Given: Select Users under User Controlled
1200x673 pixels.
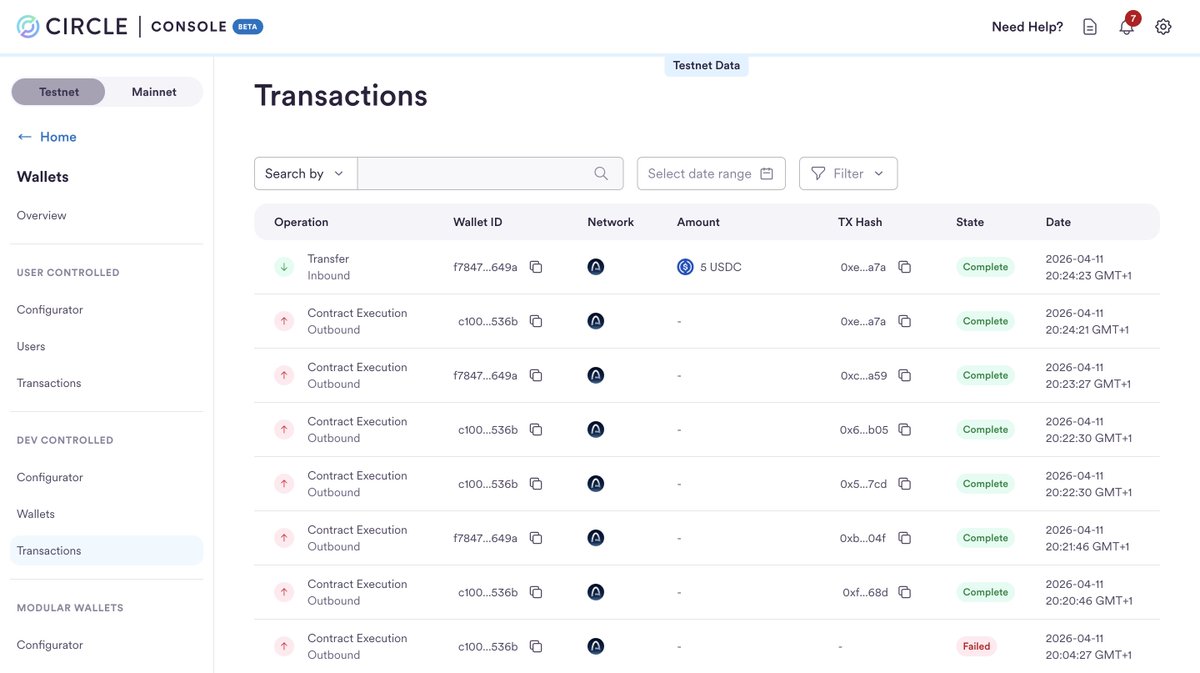Looking at the screenshot, I should coord(30,344).
